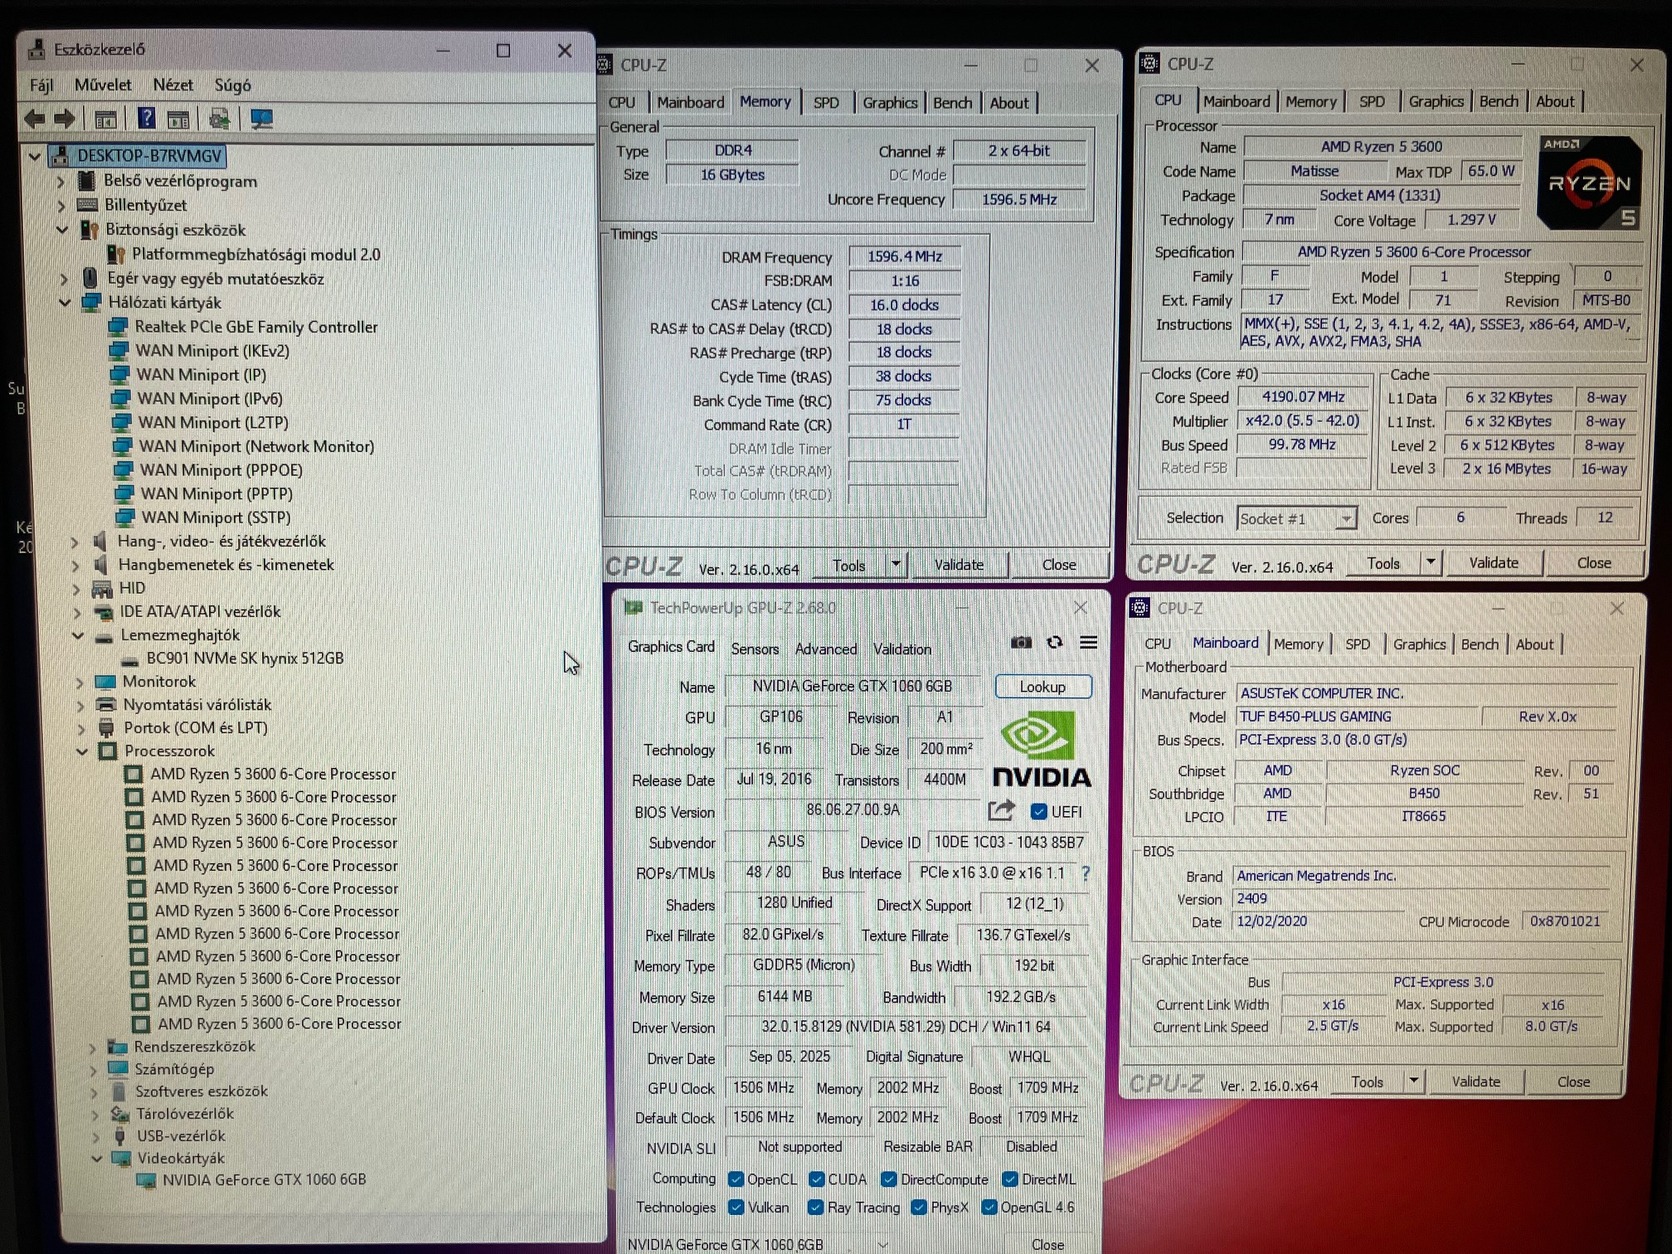Open the GPU-Z hamburger menu
The width and height of the screenshot is (1672, 1254).
tap(1088, 643)
